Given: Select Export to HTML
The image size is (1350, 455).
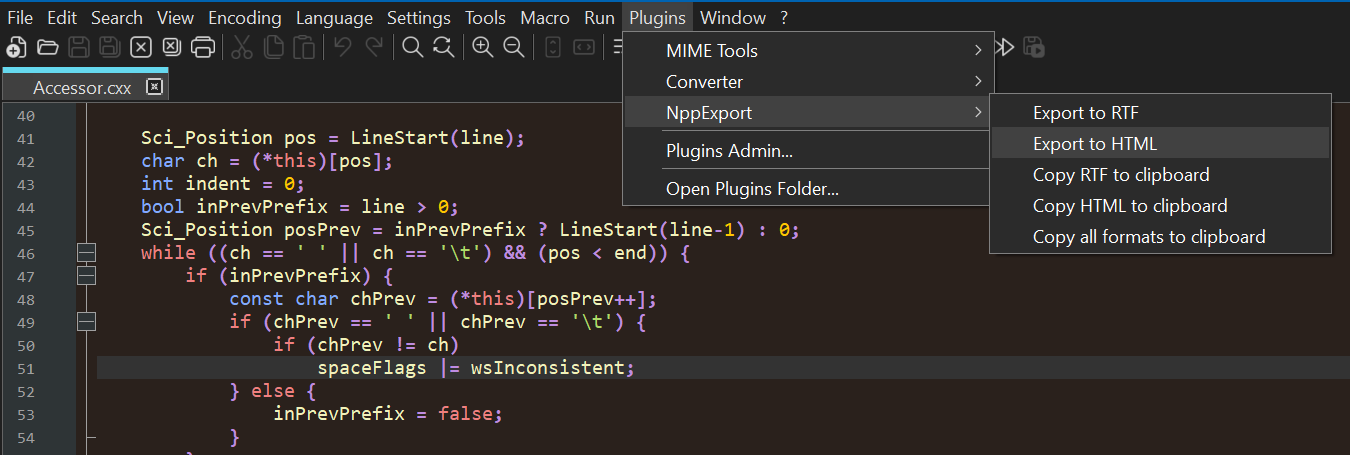Looking at the screenshot, I should point(1095,144).
